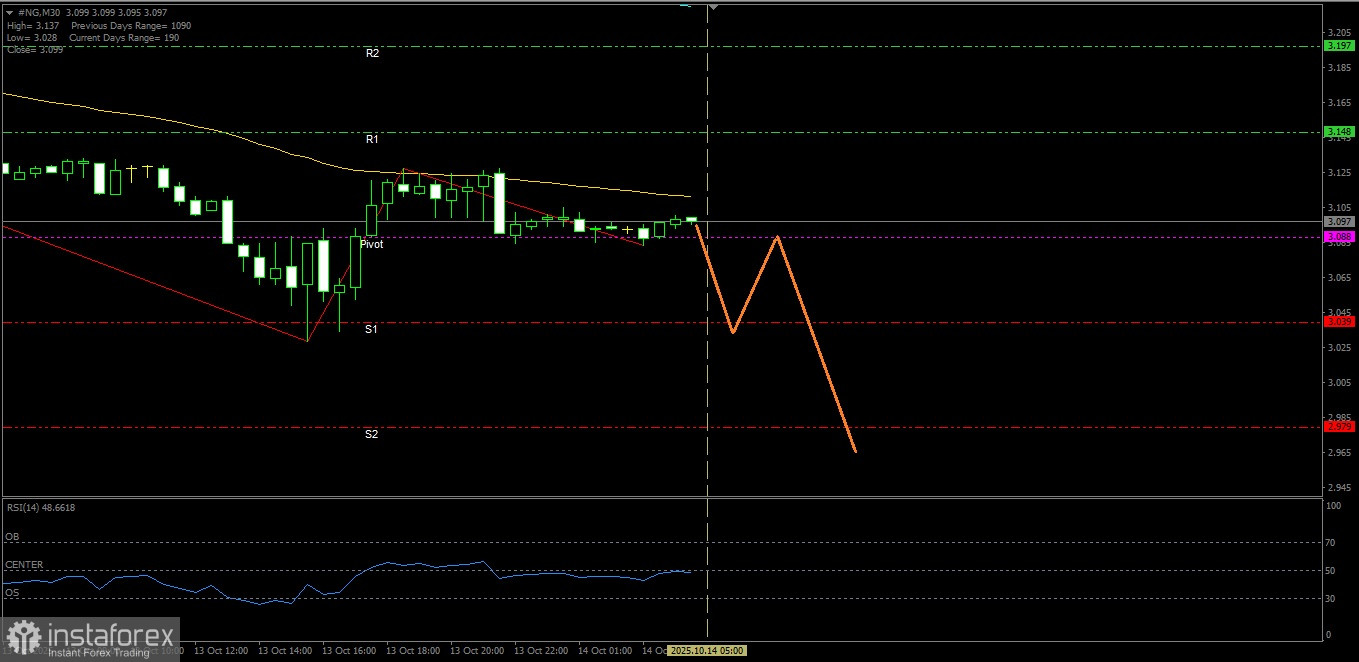
Task: Click the 3.165 price axis value
Action: pos(1340,103)
